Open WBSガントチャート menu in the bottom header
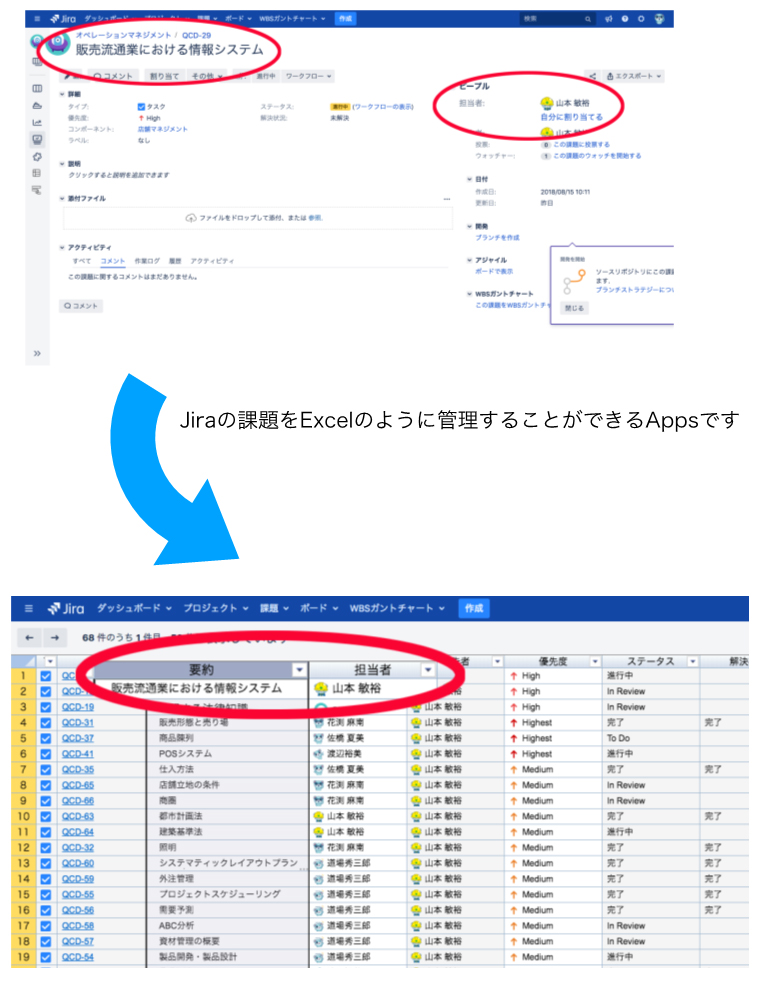The height and width of the screenshot is (984, 773). (x=397, y=608)
